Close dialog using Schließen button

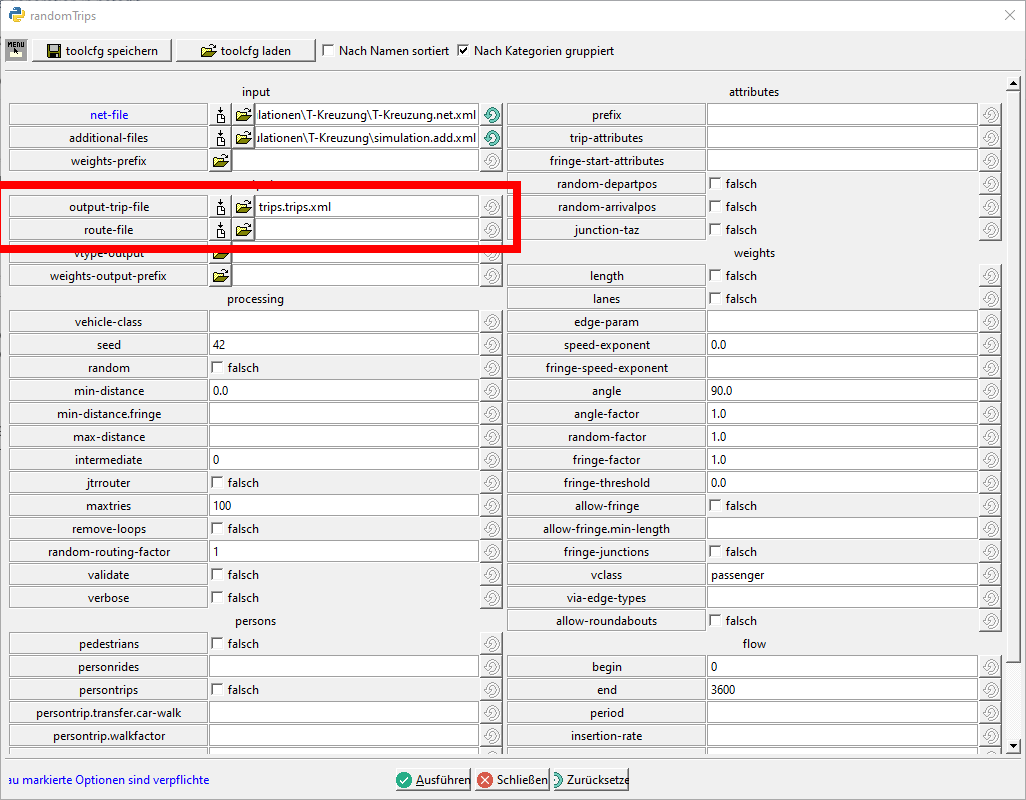[x=512, y=780]
